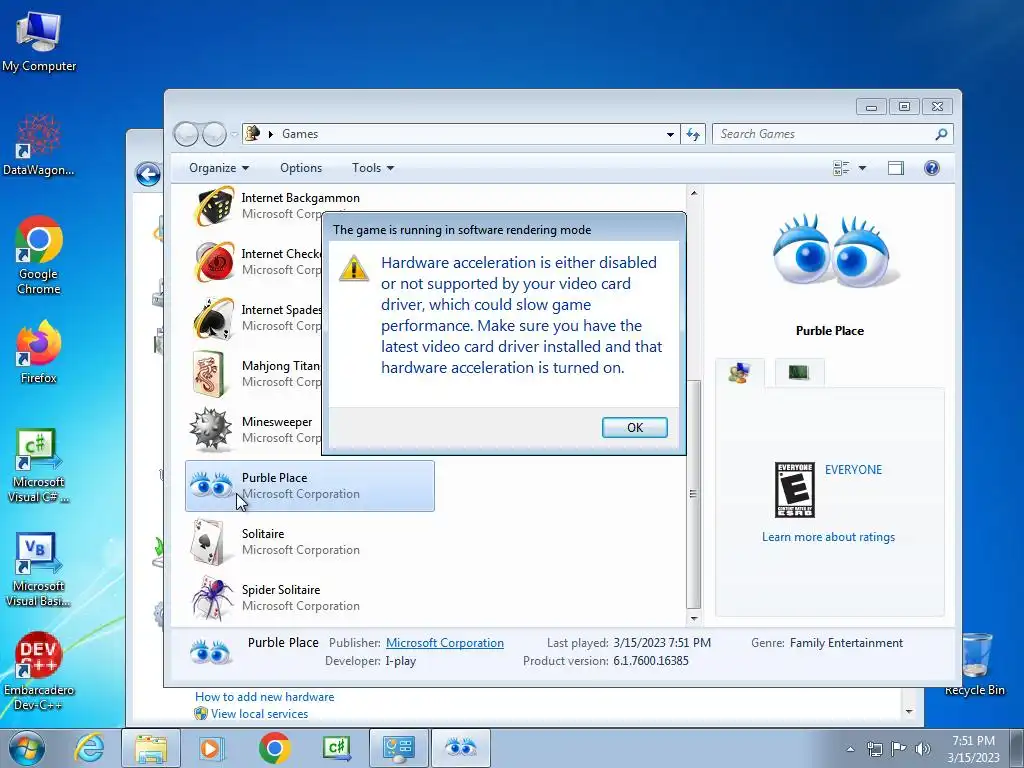
Task: Show hidden tray icons arrow
Action: pyautogui.click(x=850, y=749)
